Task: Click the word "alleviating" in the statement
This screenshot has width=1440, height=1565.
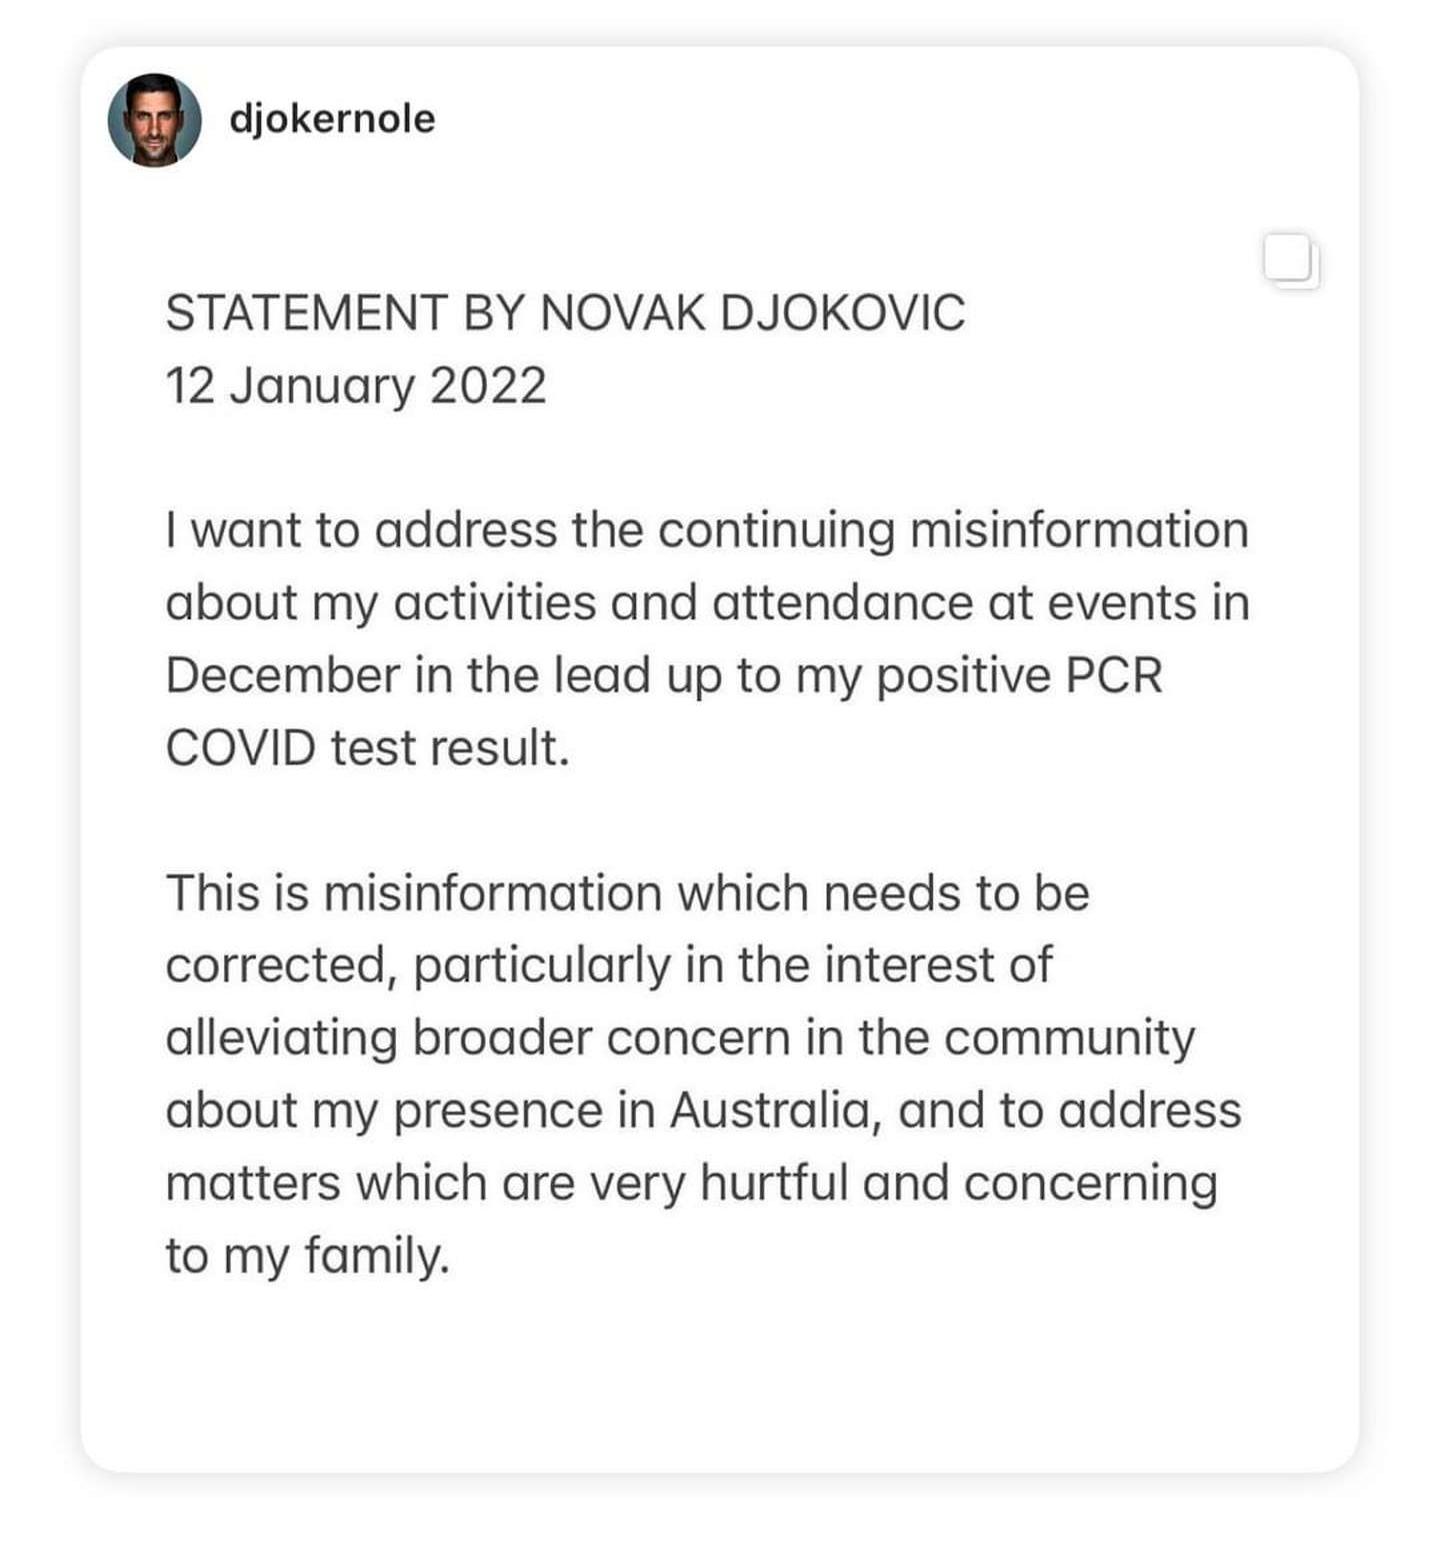Action: [281, 1039]
